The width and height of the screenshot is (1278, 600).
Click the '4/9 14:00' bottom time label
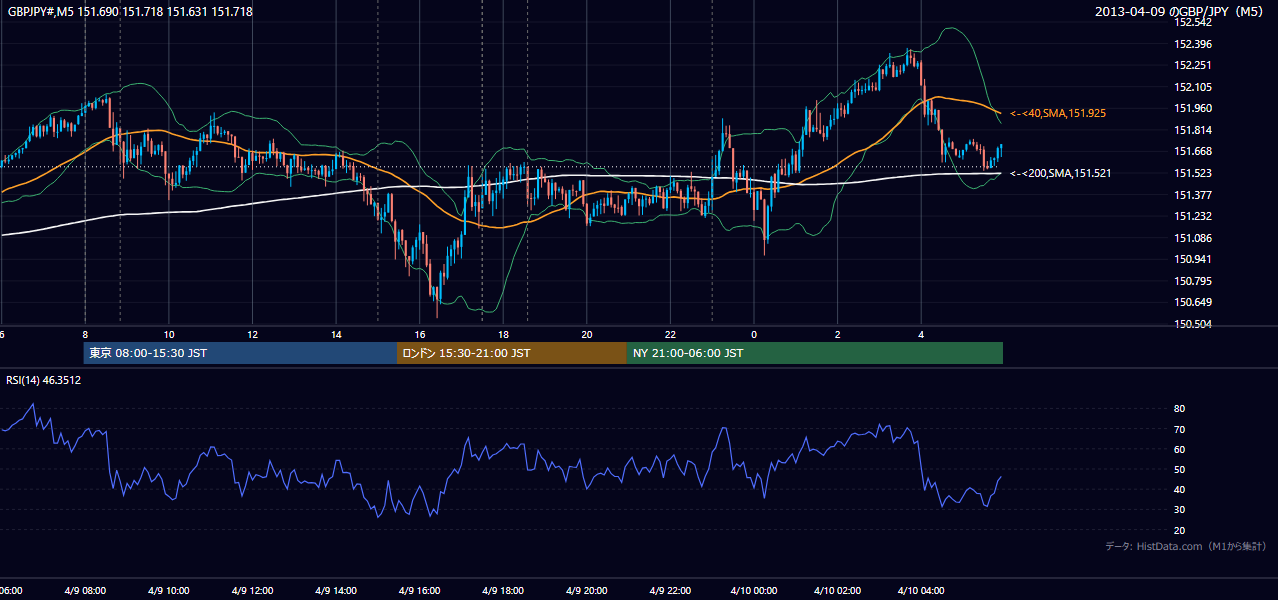(x=336, y=591)
